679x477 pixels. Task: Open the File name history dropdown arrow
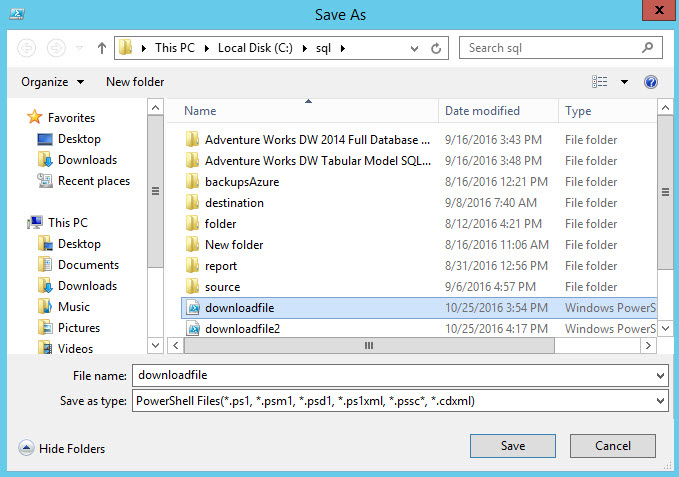click(x=659, y=375)
